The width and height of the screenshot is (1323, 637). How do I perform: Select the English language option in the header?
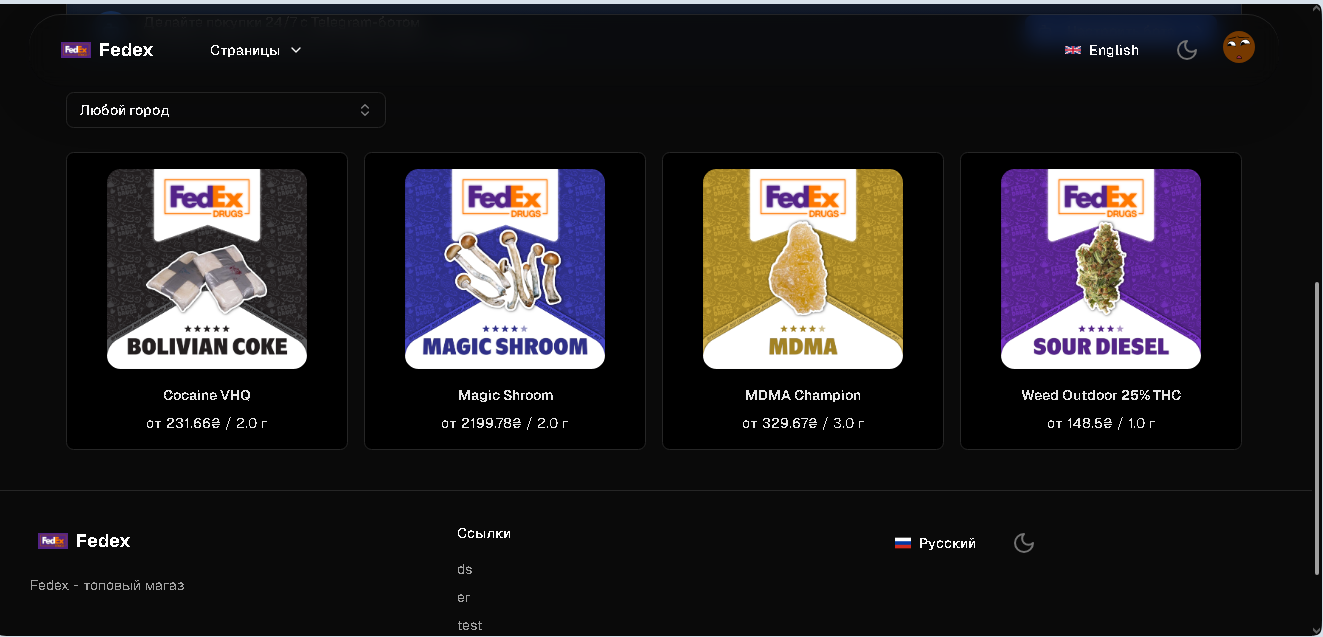[x=1102, y=50]
